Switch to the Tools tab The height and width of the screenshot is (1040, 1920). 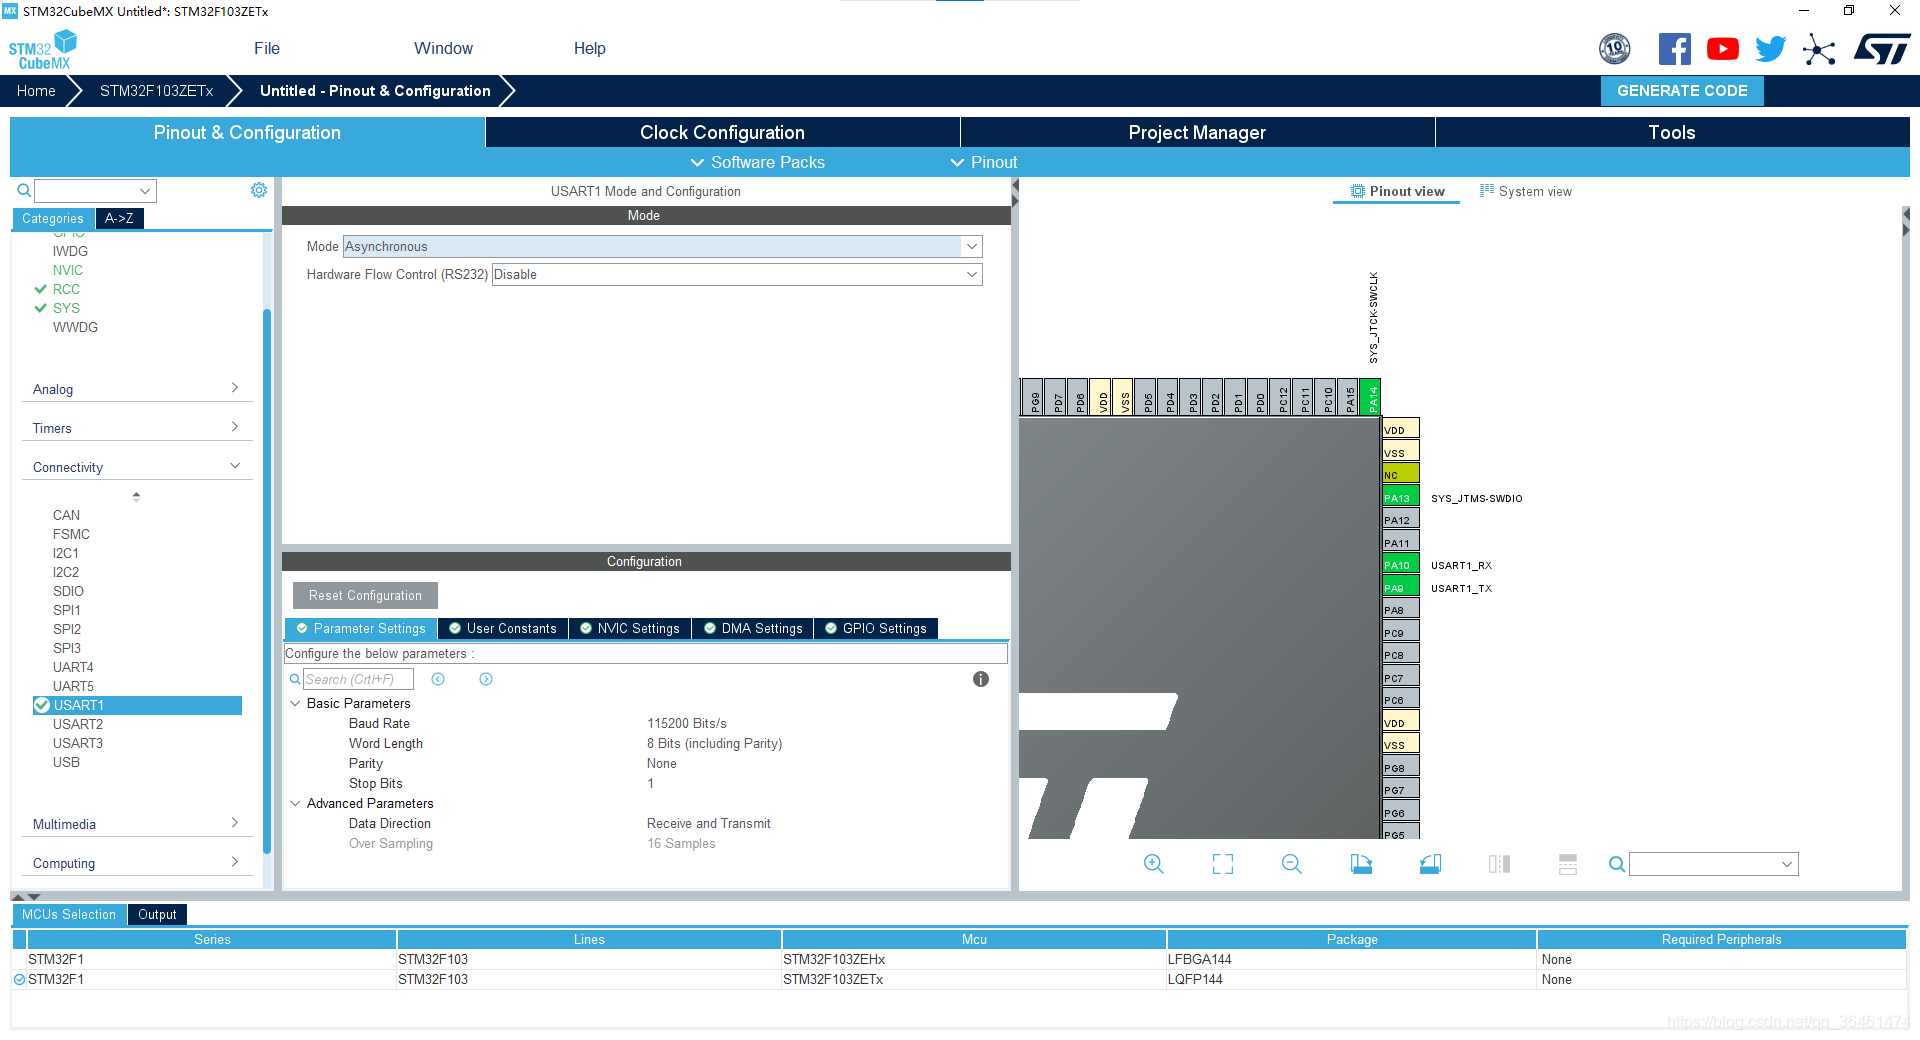pyautogui.click(x=1672, y=132)
